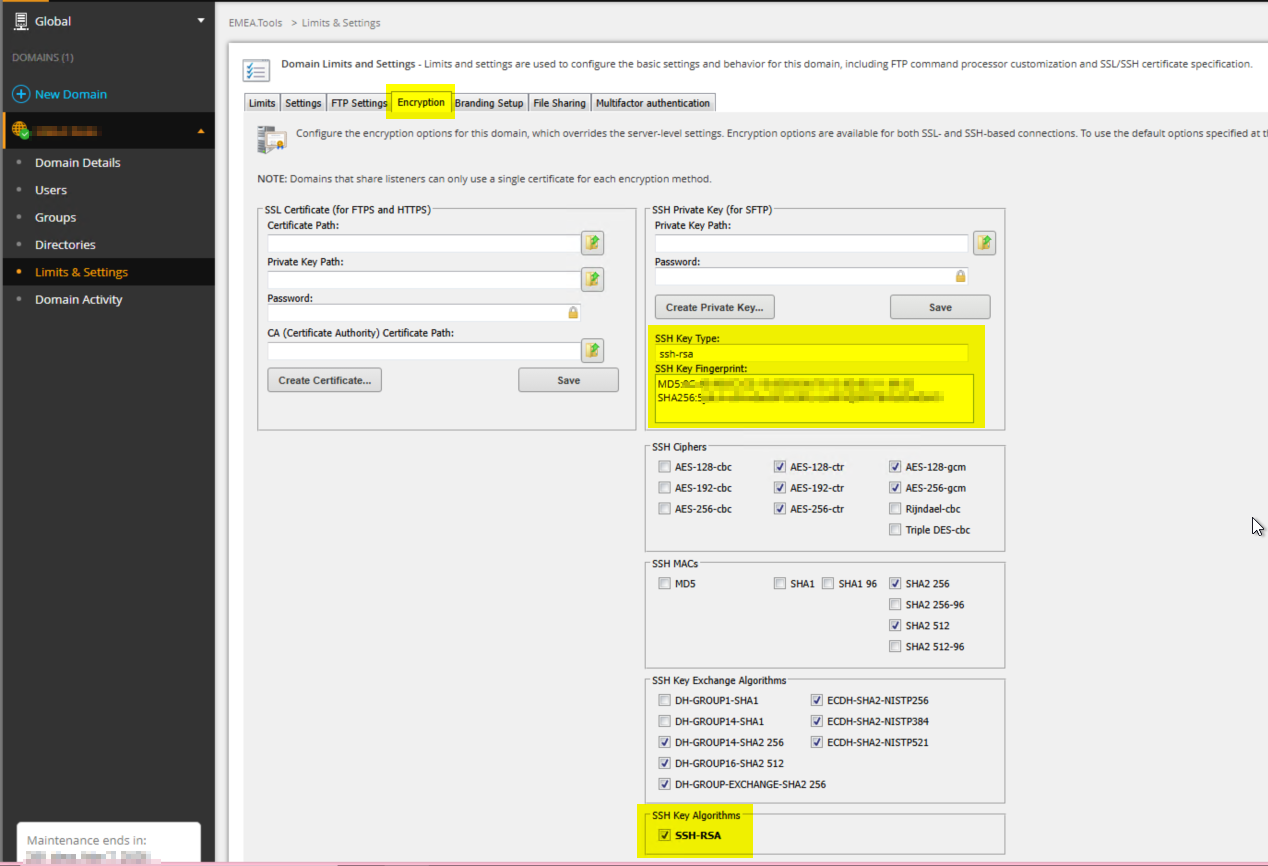Open the Multifactor authentication tab
Image resolution: width=1268 pixels, height=866 pixels.
coord(653,103)
